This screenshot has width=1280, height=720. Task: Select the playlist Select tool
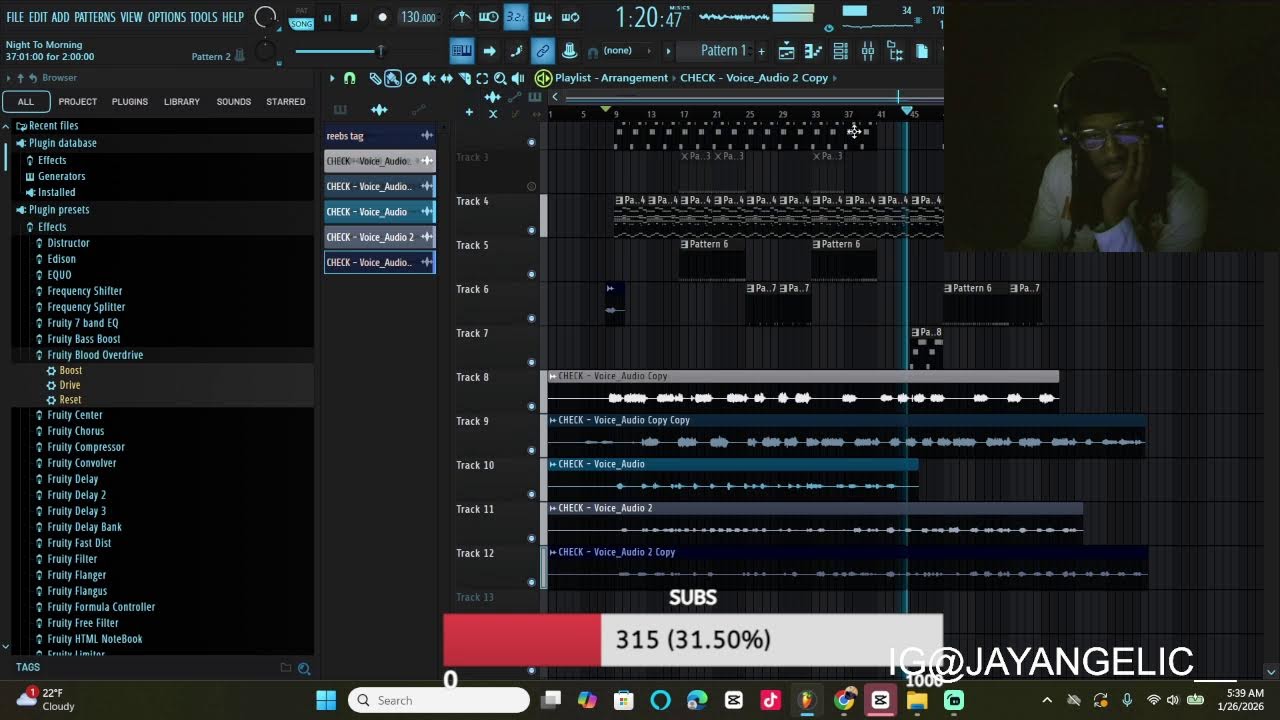[482, 78]
